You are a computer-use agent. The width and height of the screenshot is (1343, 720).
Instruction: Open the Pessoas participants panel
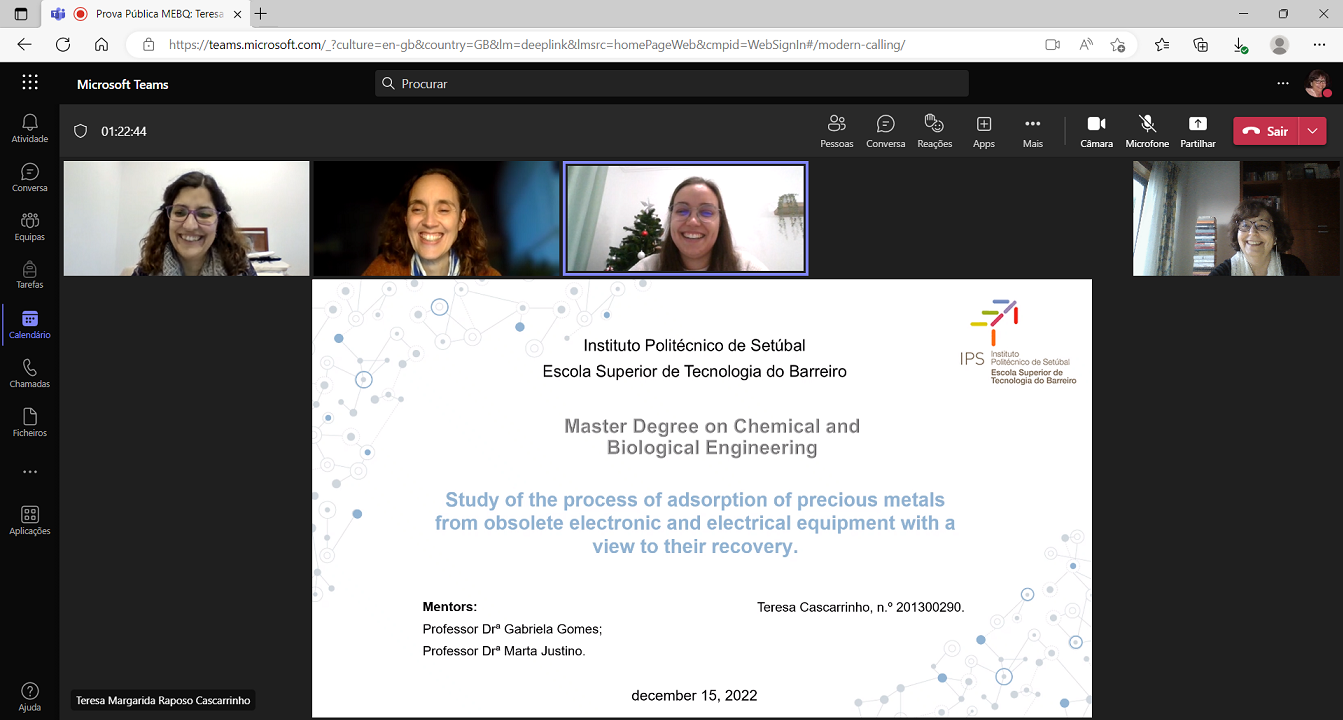(x=836, y=131)
